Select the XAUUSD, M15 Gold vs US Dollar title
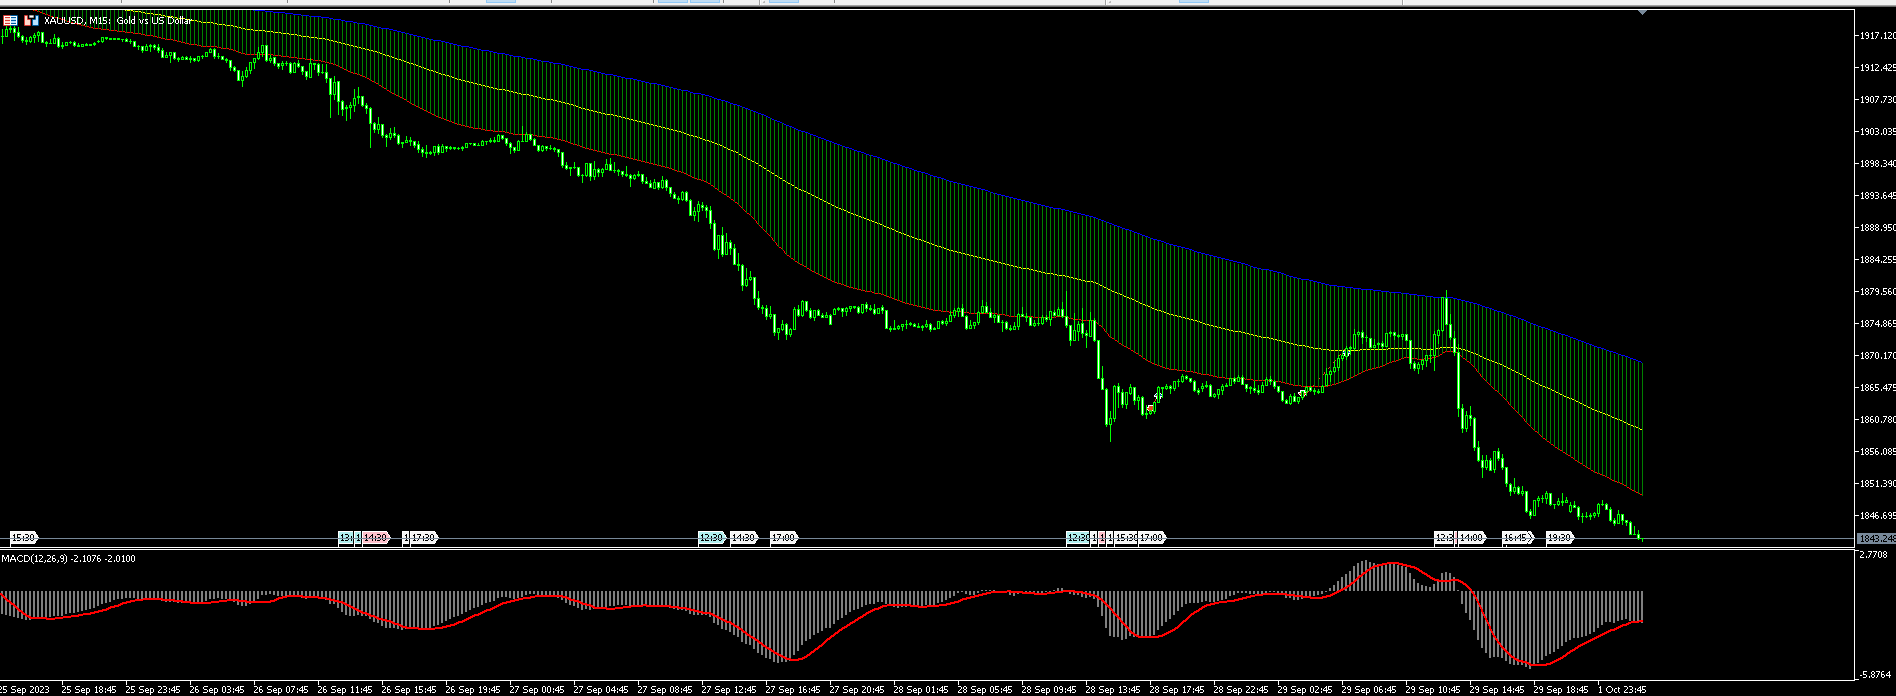 coord(118,20)
